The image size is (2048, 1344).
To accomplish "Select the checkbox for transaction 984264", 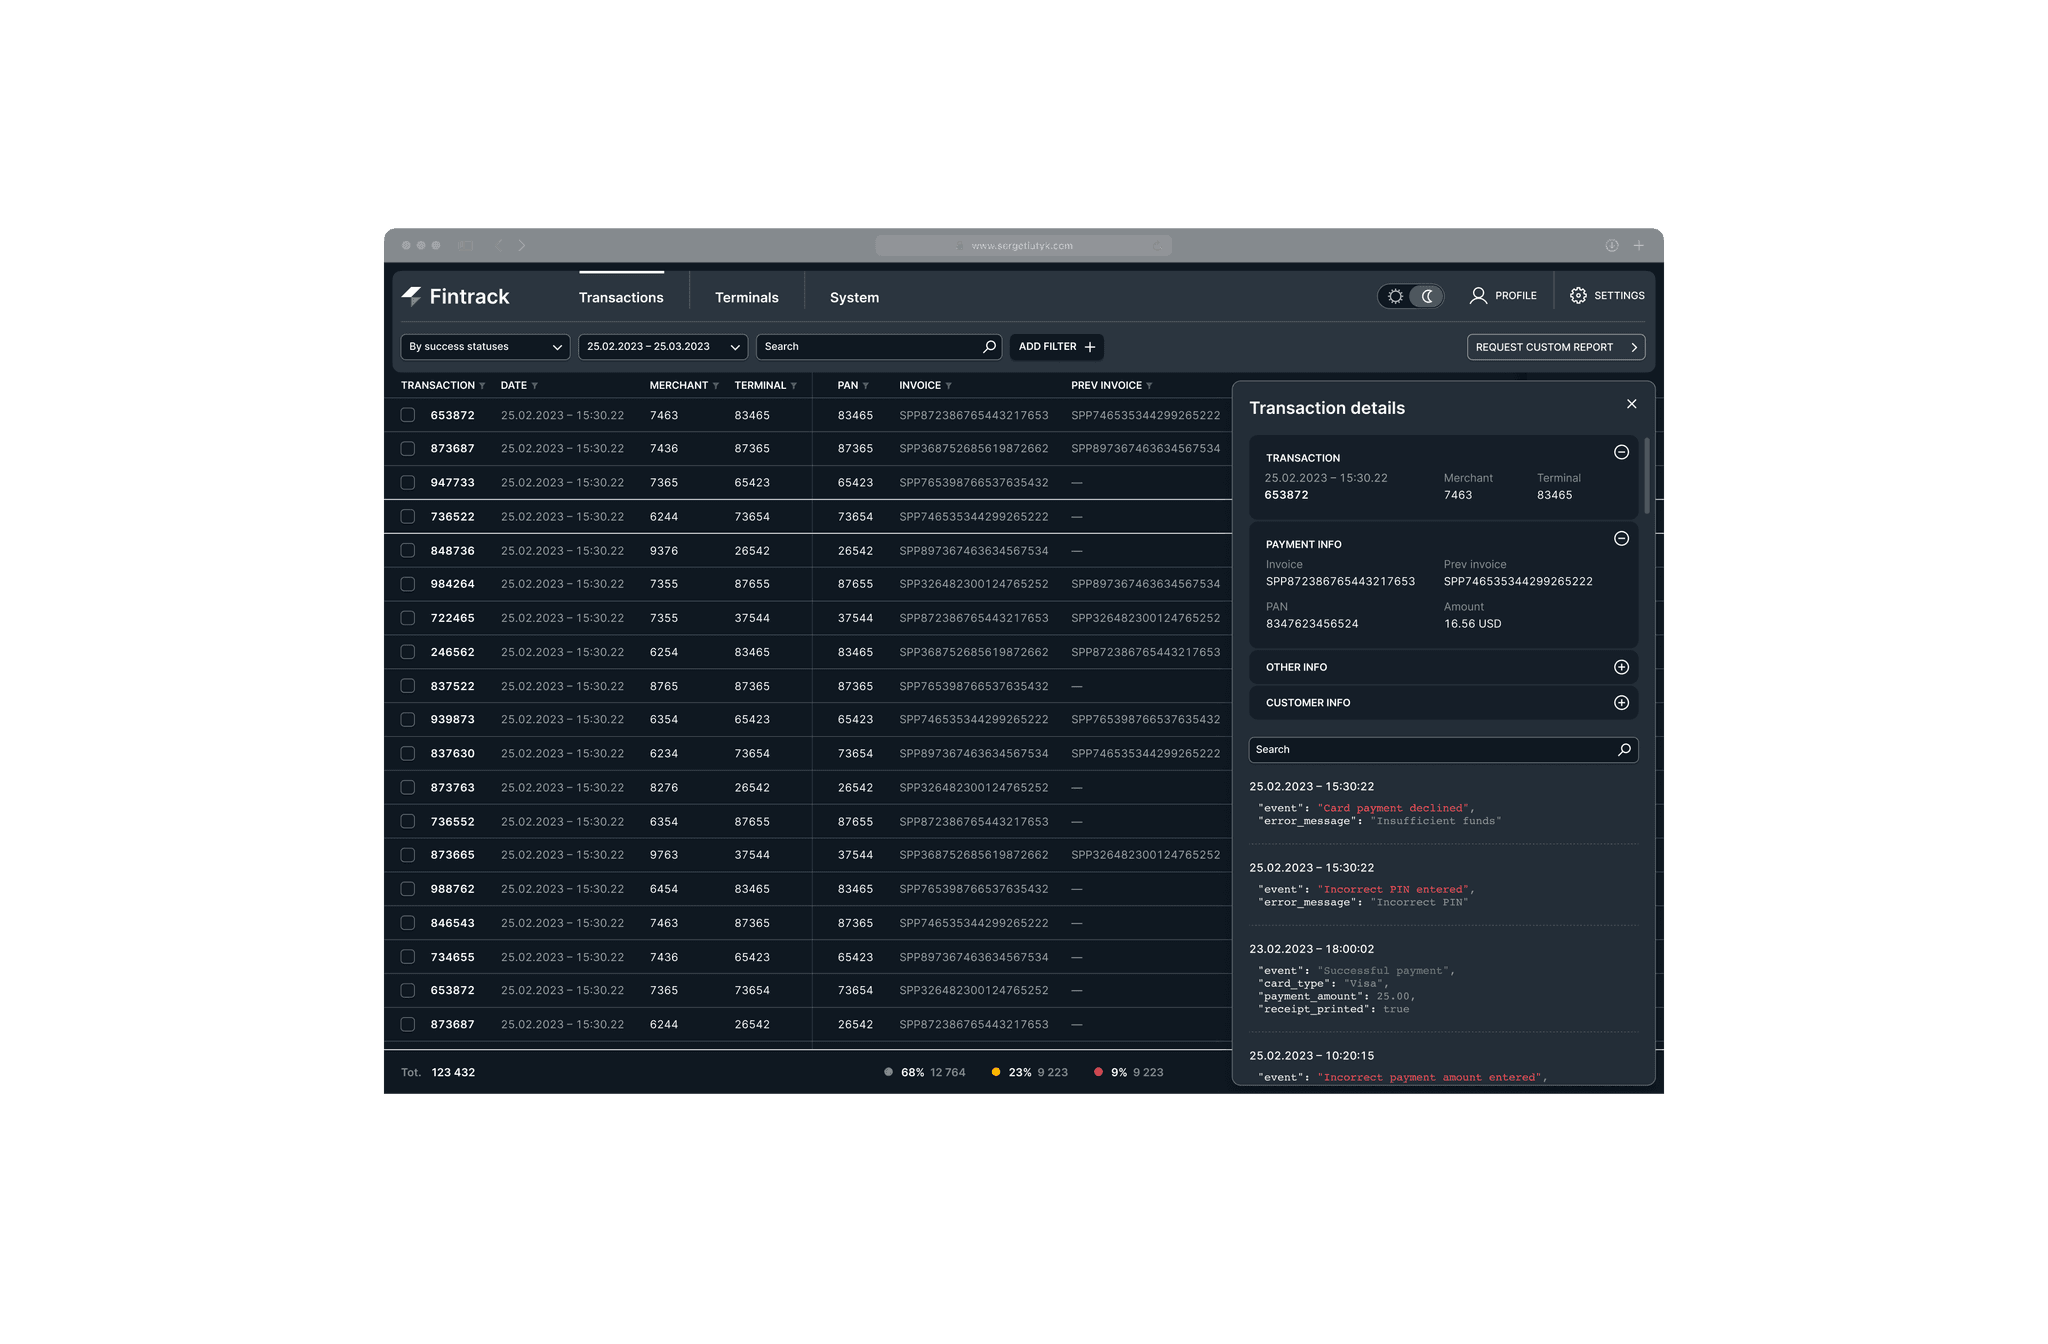I will (x=408, y=584).
